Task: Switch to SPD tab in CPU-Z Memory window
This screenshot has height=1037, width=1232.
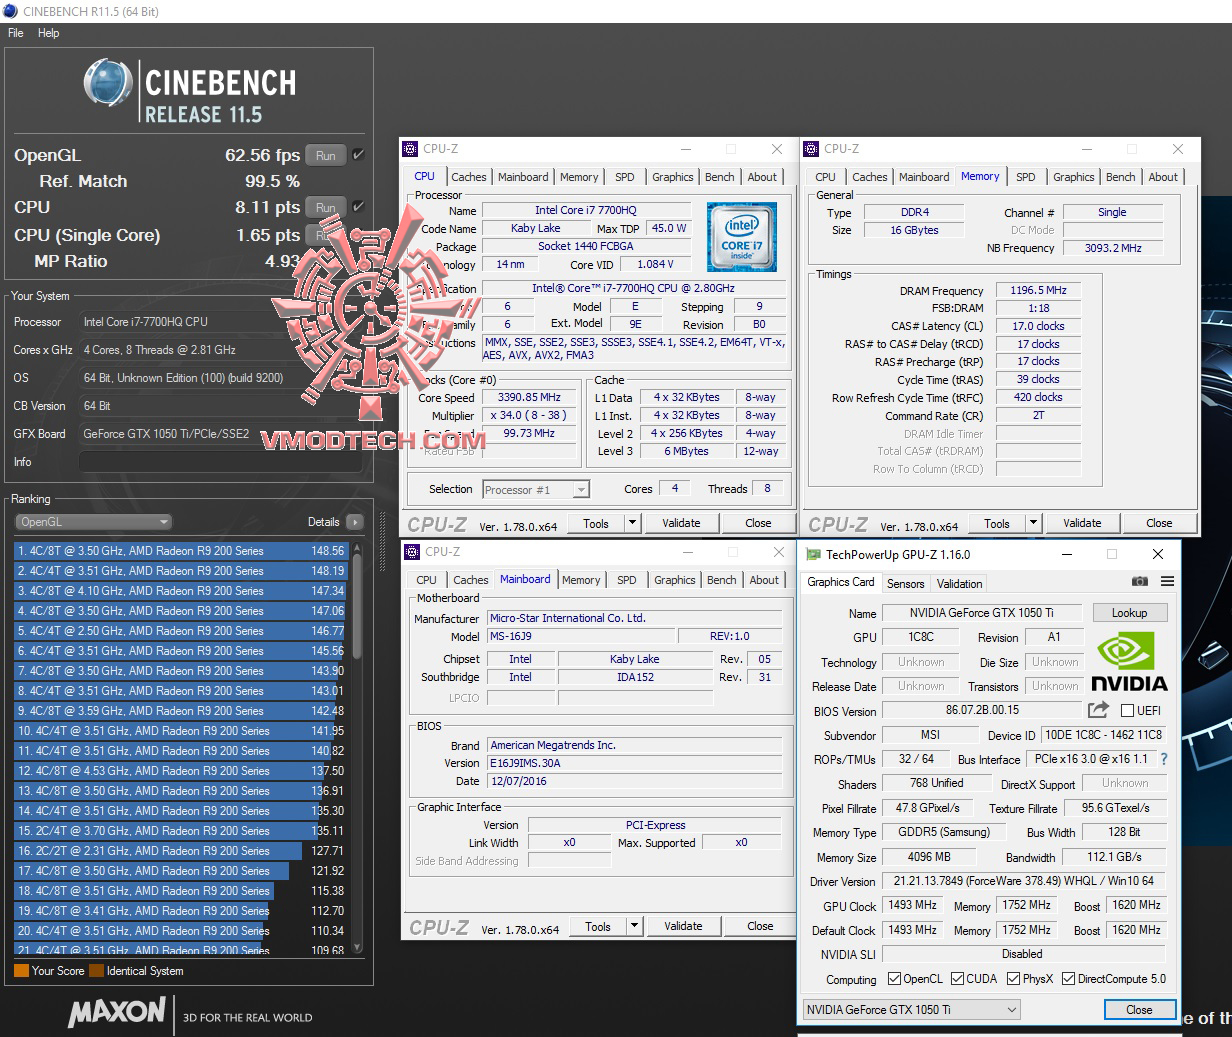Action: pyautogui.click(x=1026, y=177)
